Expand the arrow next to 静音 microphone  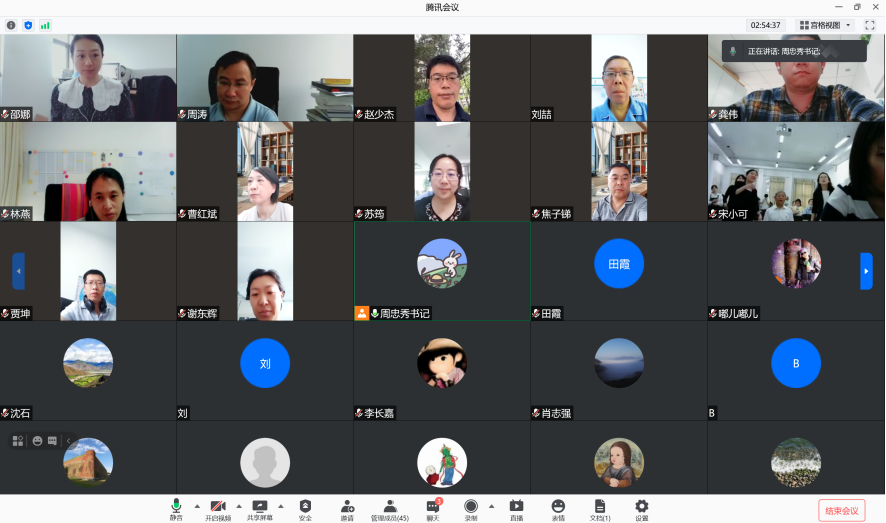(x=196, y=506)
